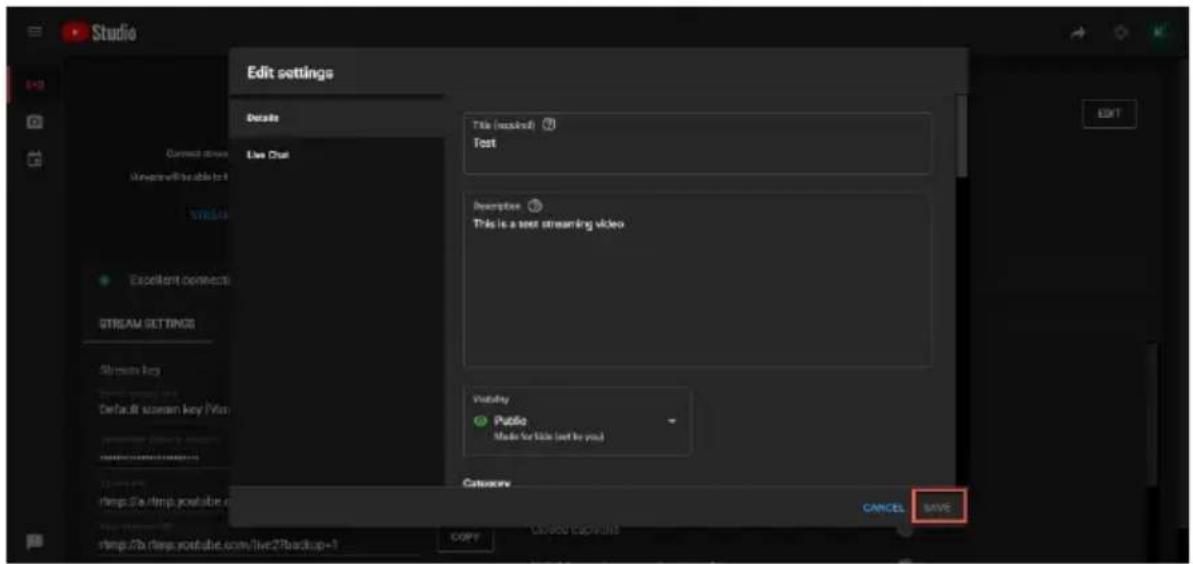Image resolution: width=1193 pixels, height=564 pixels.
Task: Click the Description text area
Action: (696, 279)
